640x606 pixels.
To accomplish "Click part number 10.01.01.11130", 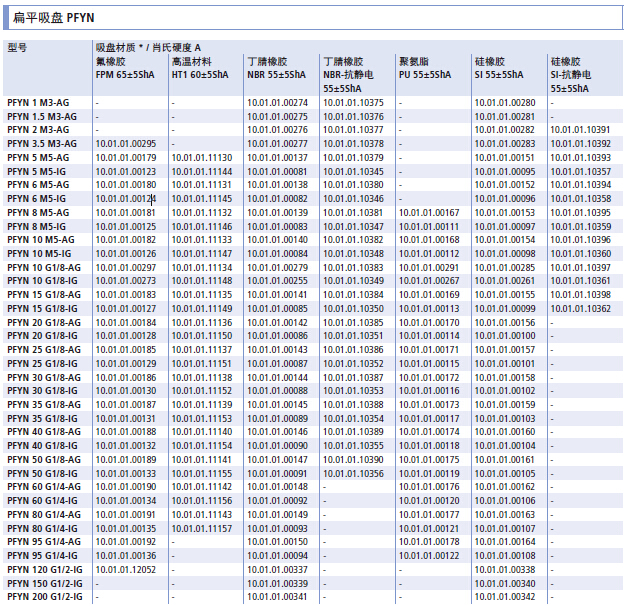I will pyautogui.click(x=202, y=158).
